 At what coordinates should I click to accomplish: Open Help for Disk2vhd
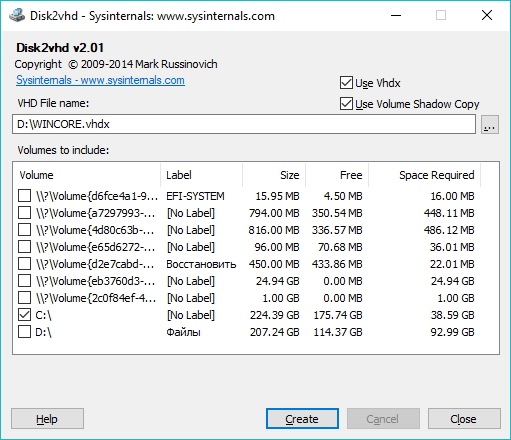point(47,419)
